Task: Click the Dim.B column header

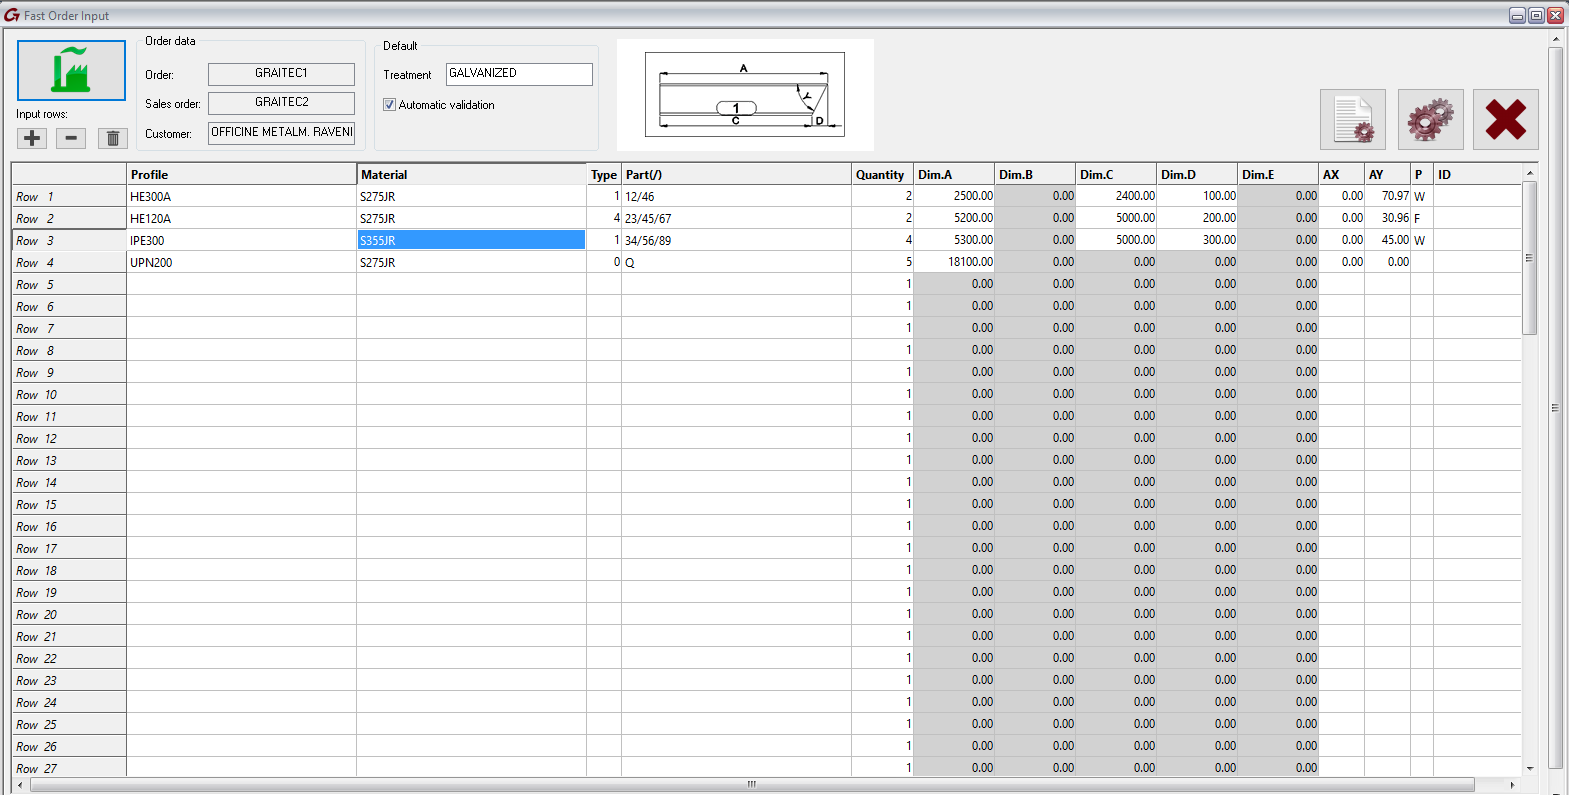Action: pyautogui.click(x=1035, y=174)
